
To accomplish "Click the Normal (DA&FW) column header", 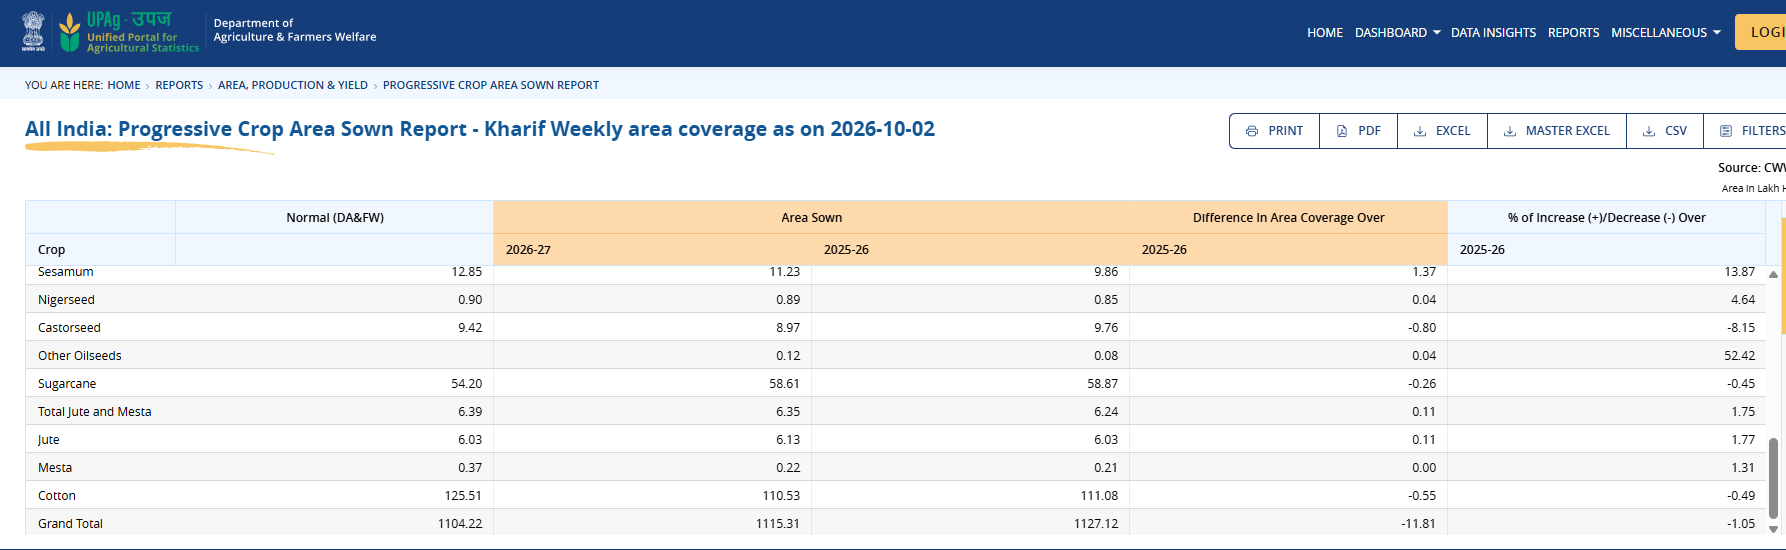I will coord(335,218).
